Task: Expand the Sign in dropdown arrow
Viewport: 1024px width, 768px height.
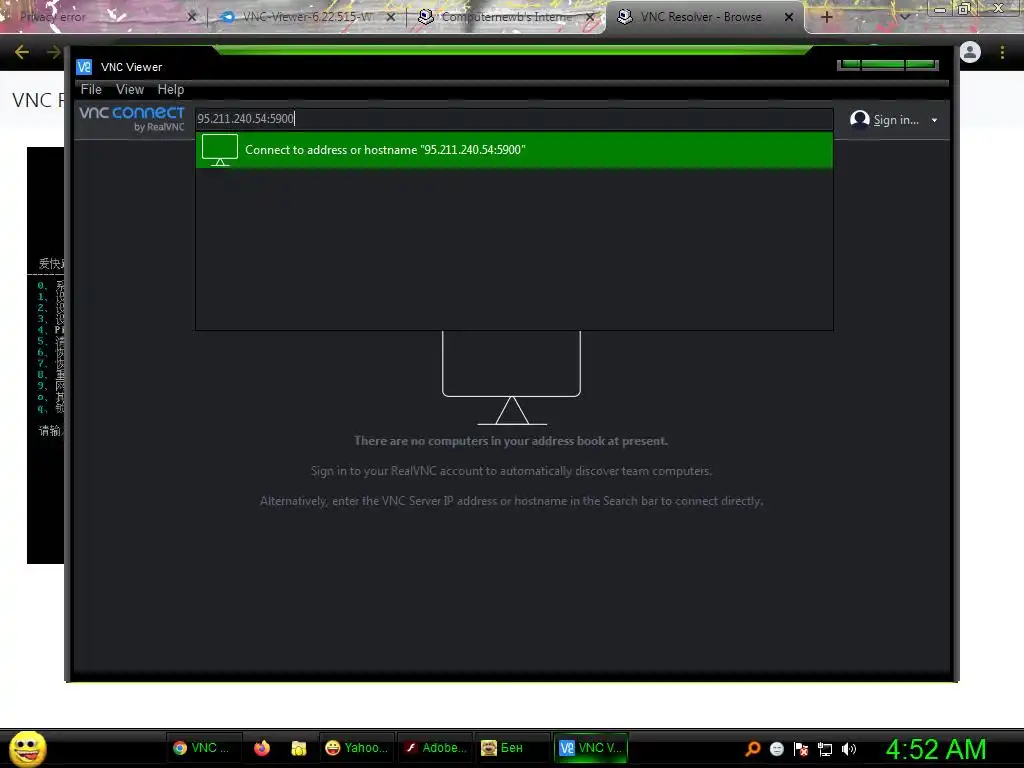Action: point(935,121)
